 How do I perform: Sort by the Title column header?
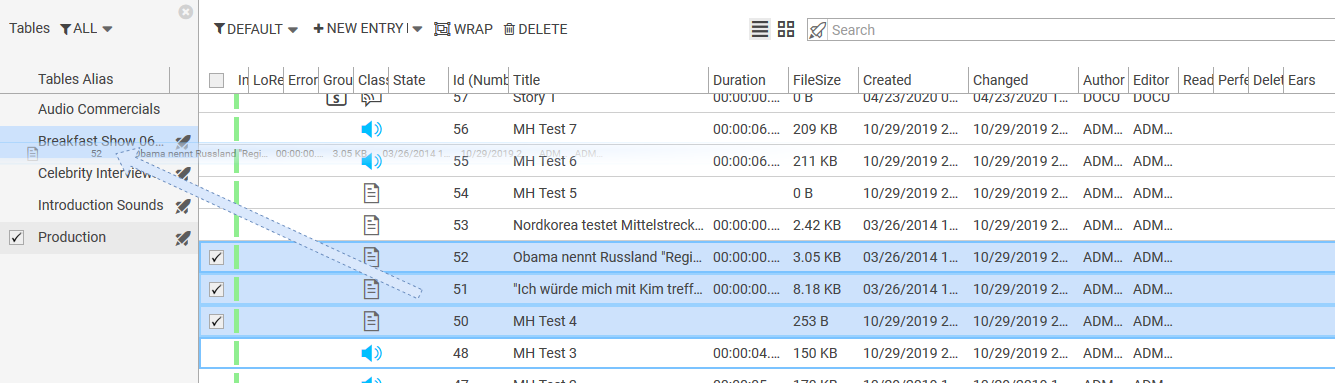[x=527, y=80]
